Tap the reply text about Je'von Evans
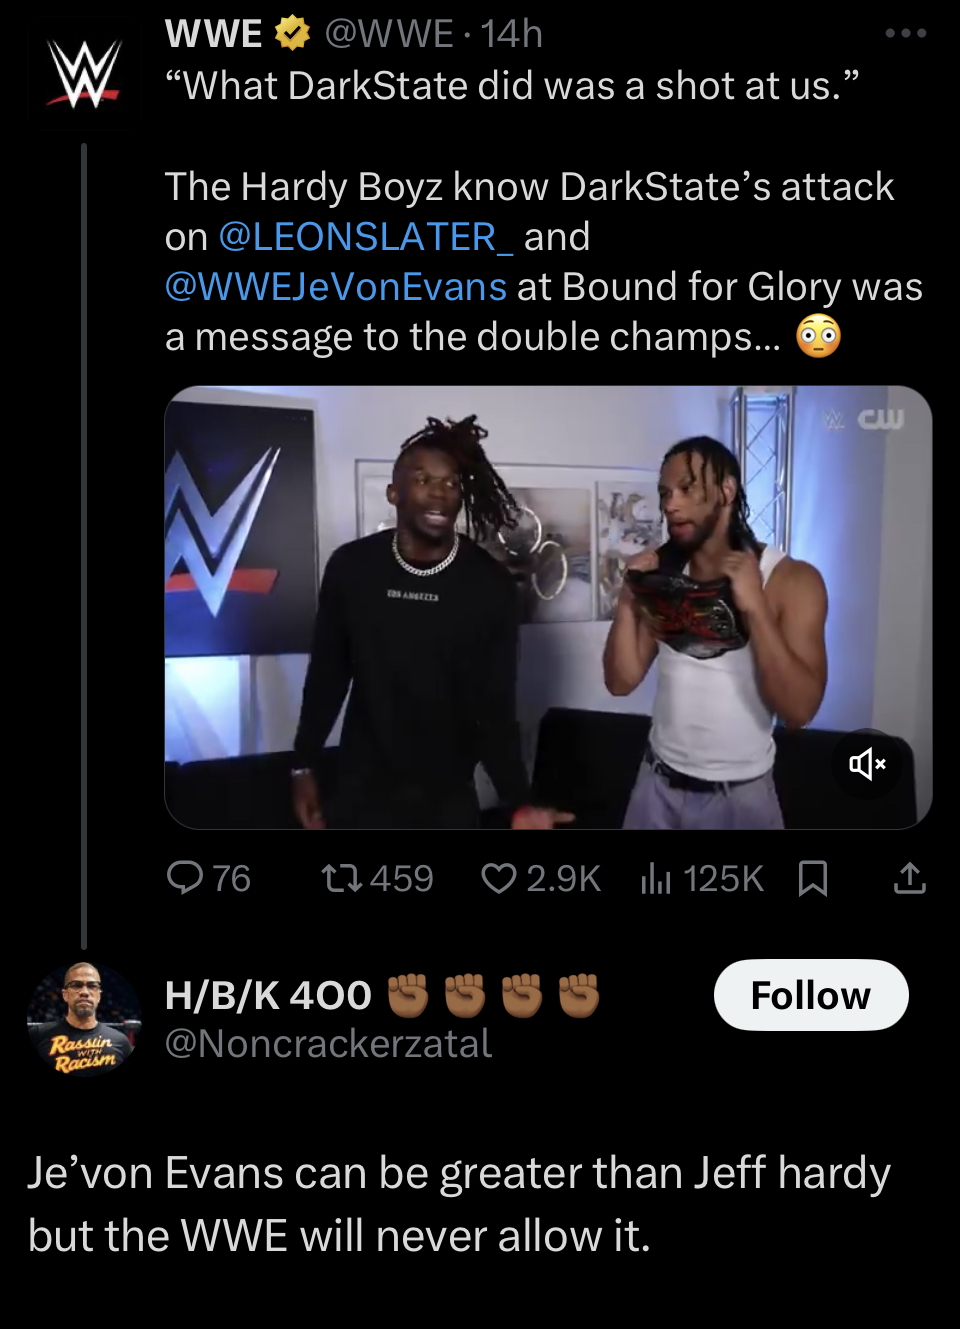Screen dimensions: 960x1329 coord(458,1204)
